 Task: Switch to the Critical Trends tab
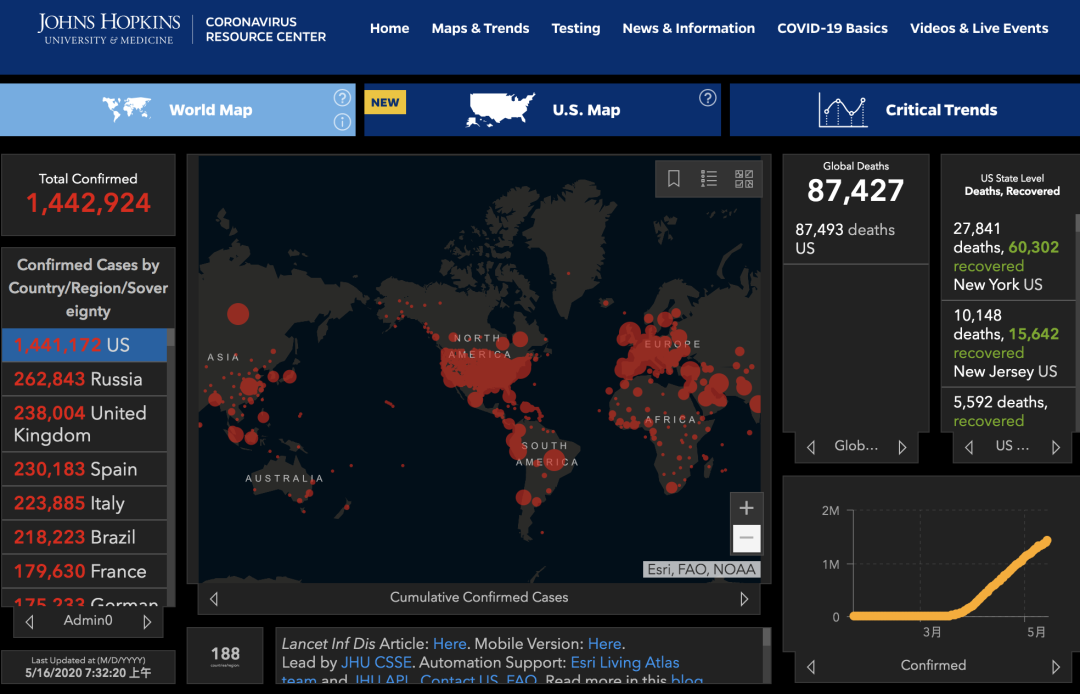click(x=904, y=110)
